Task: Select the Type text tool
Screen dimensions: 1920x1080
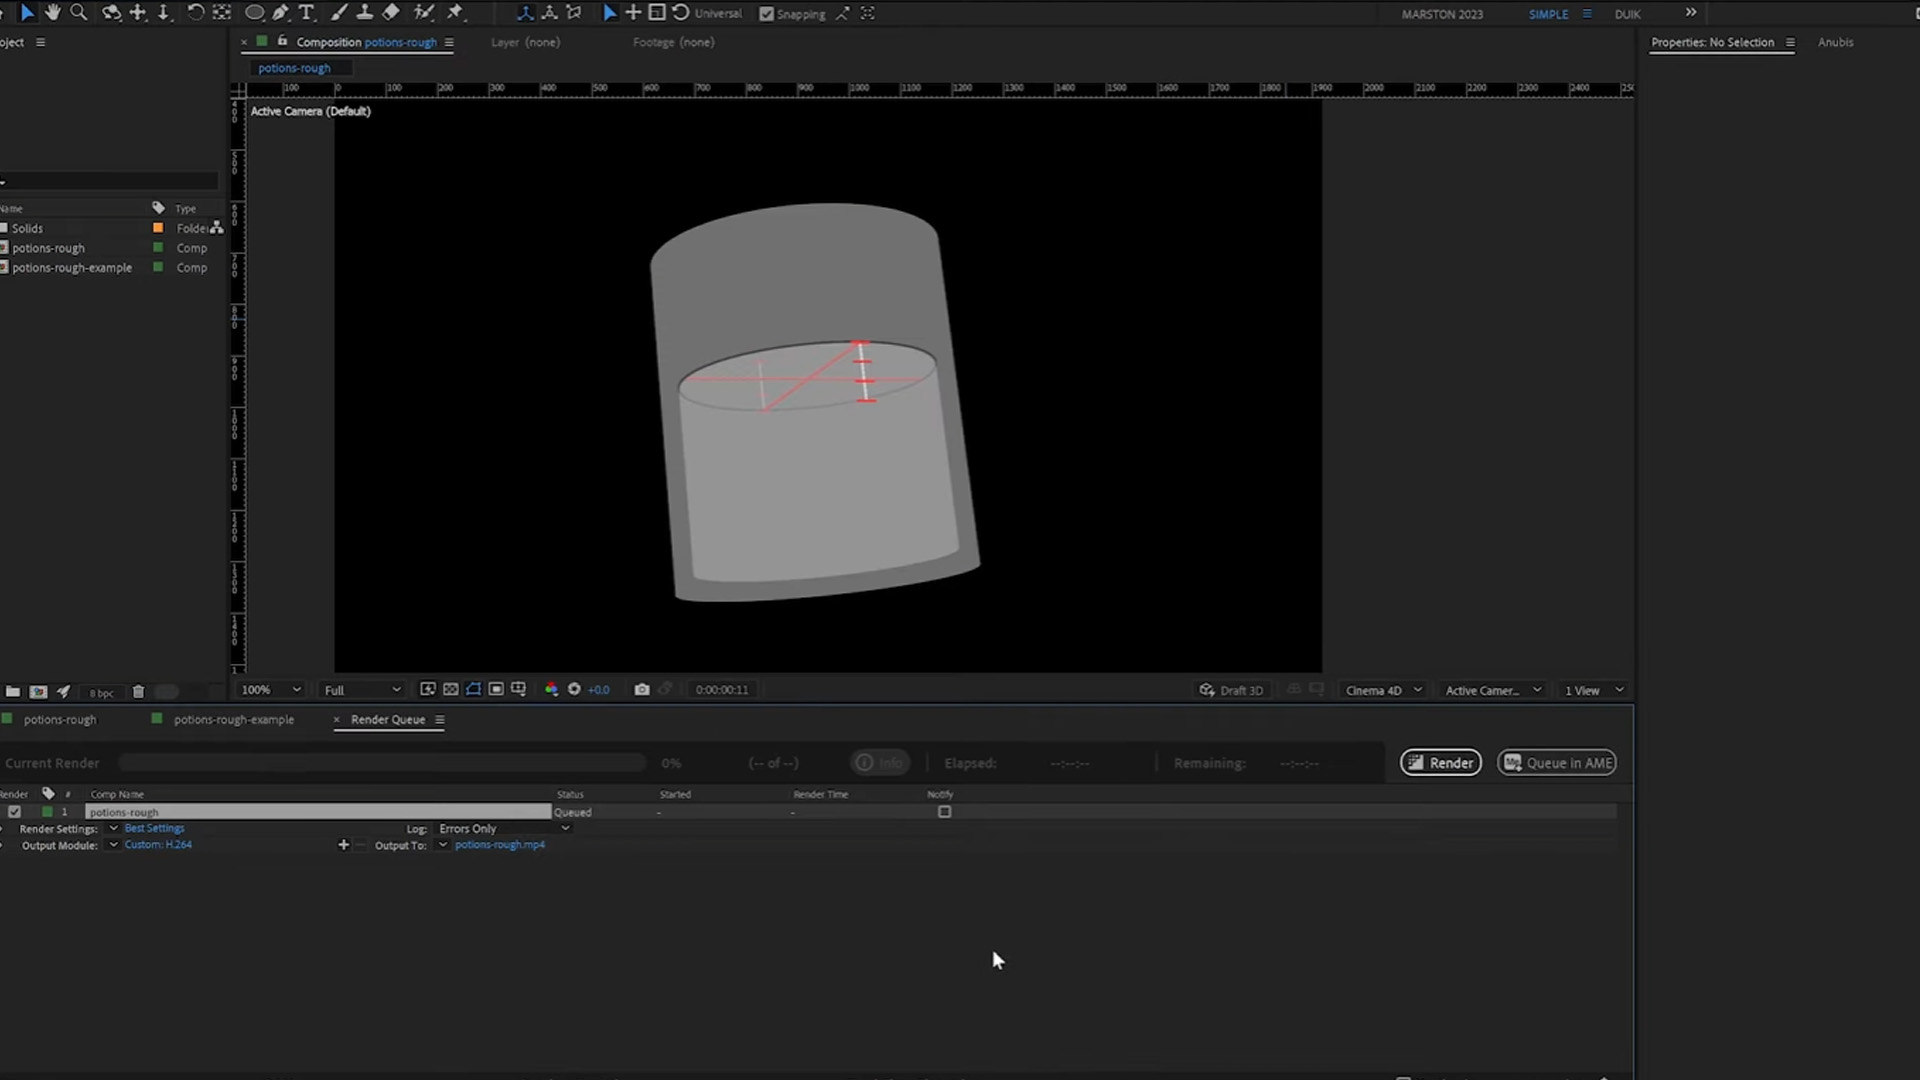Action: 307,13
